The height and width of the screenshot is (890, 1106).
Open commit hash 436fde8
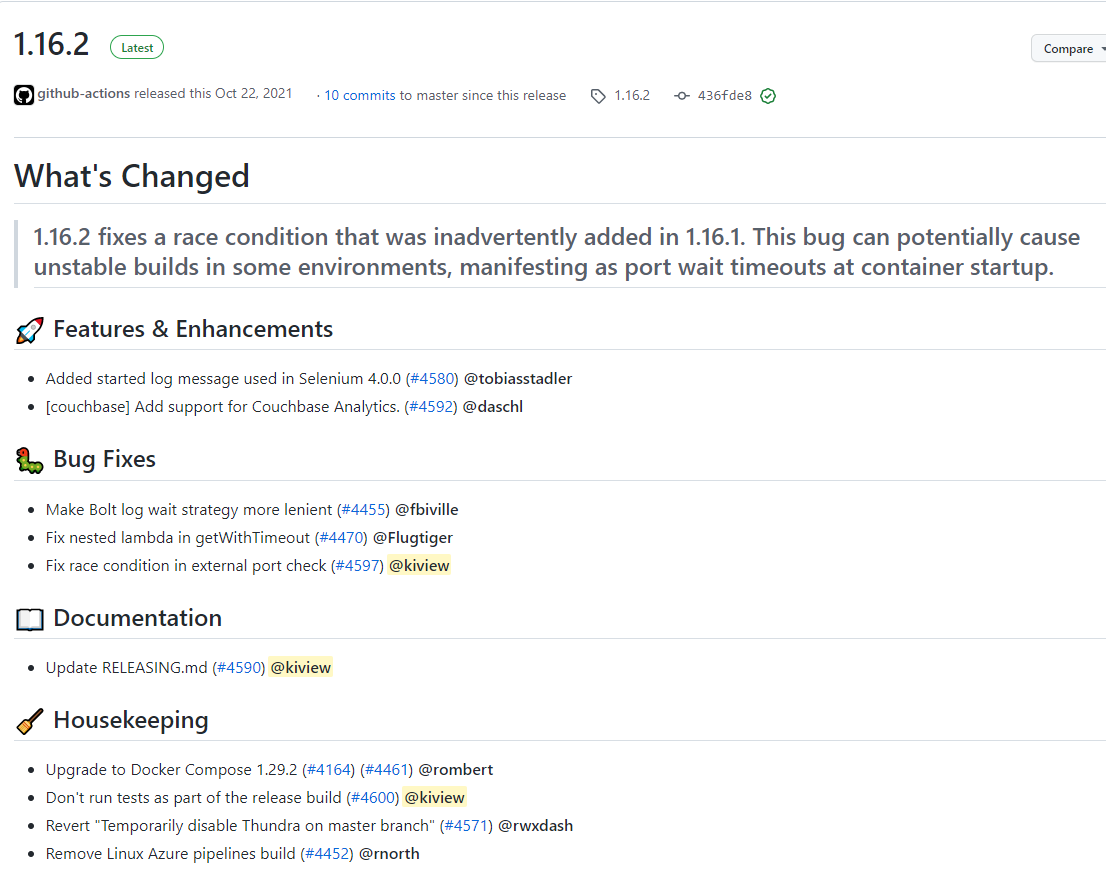[x=724, y=95]
